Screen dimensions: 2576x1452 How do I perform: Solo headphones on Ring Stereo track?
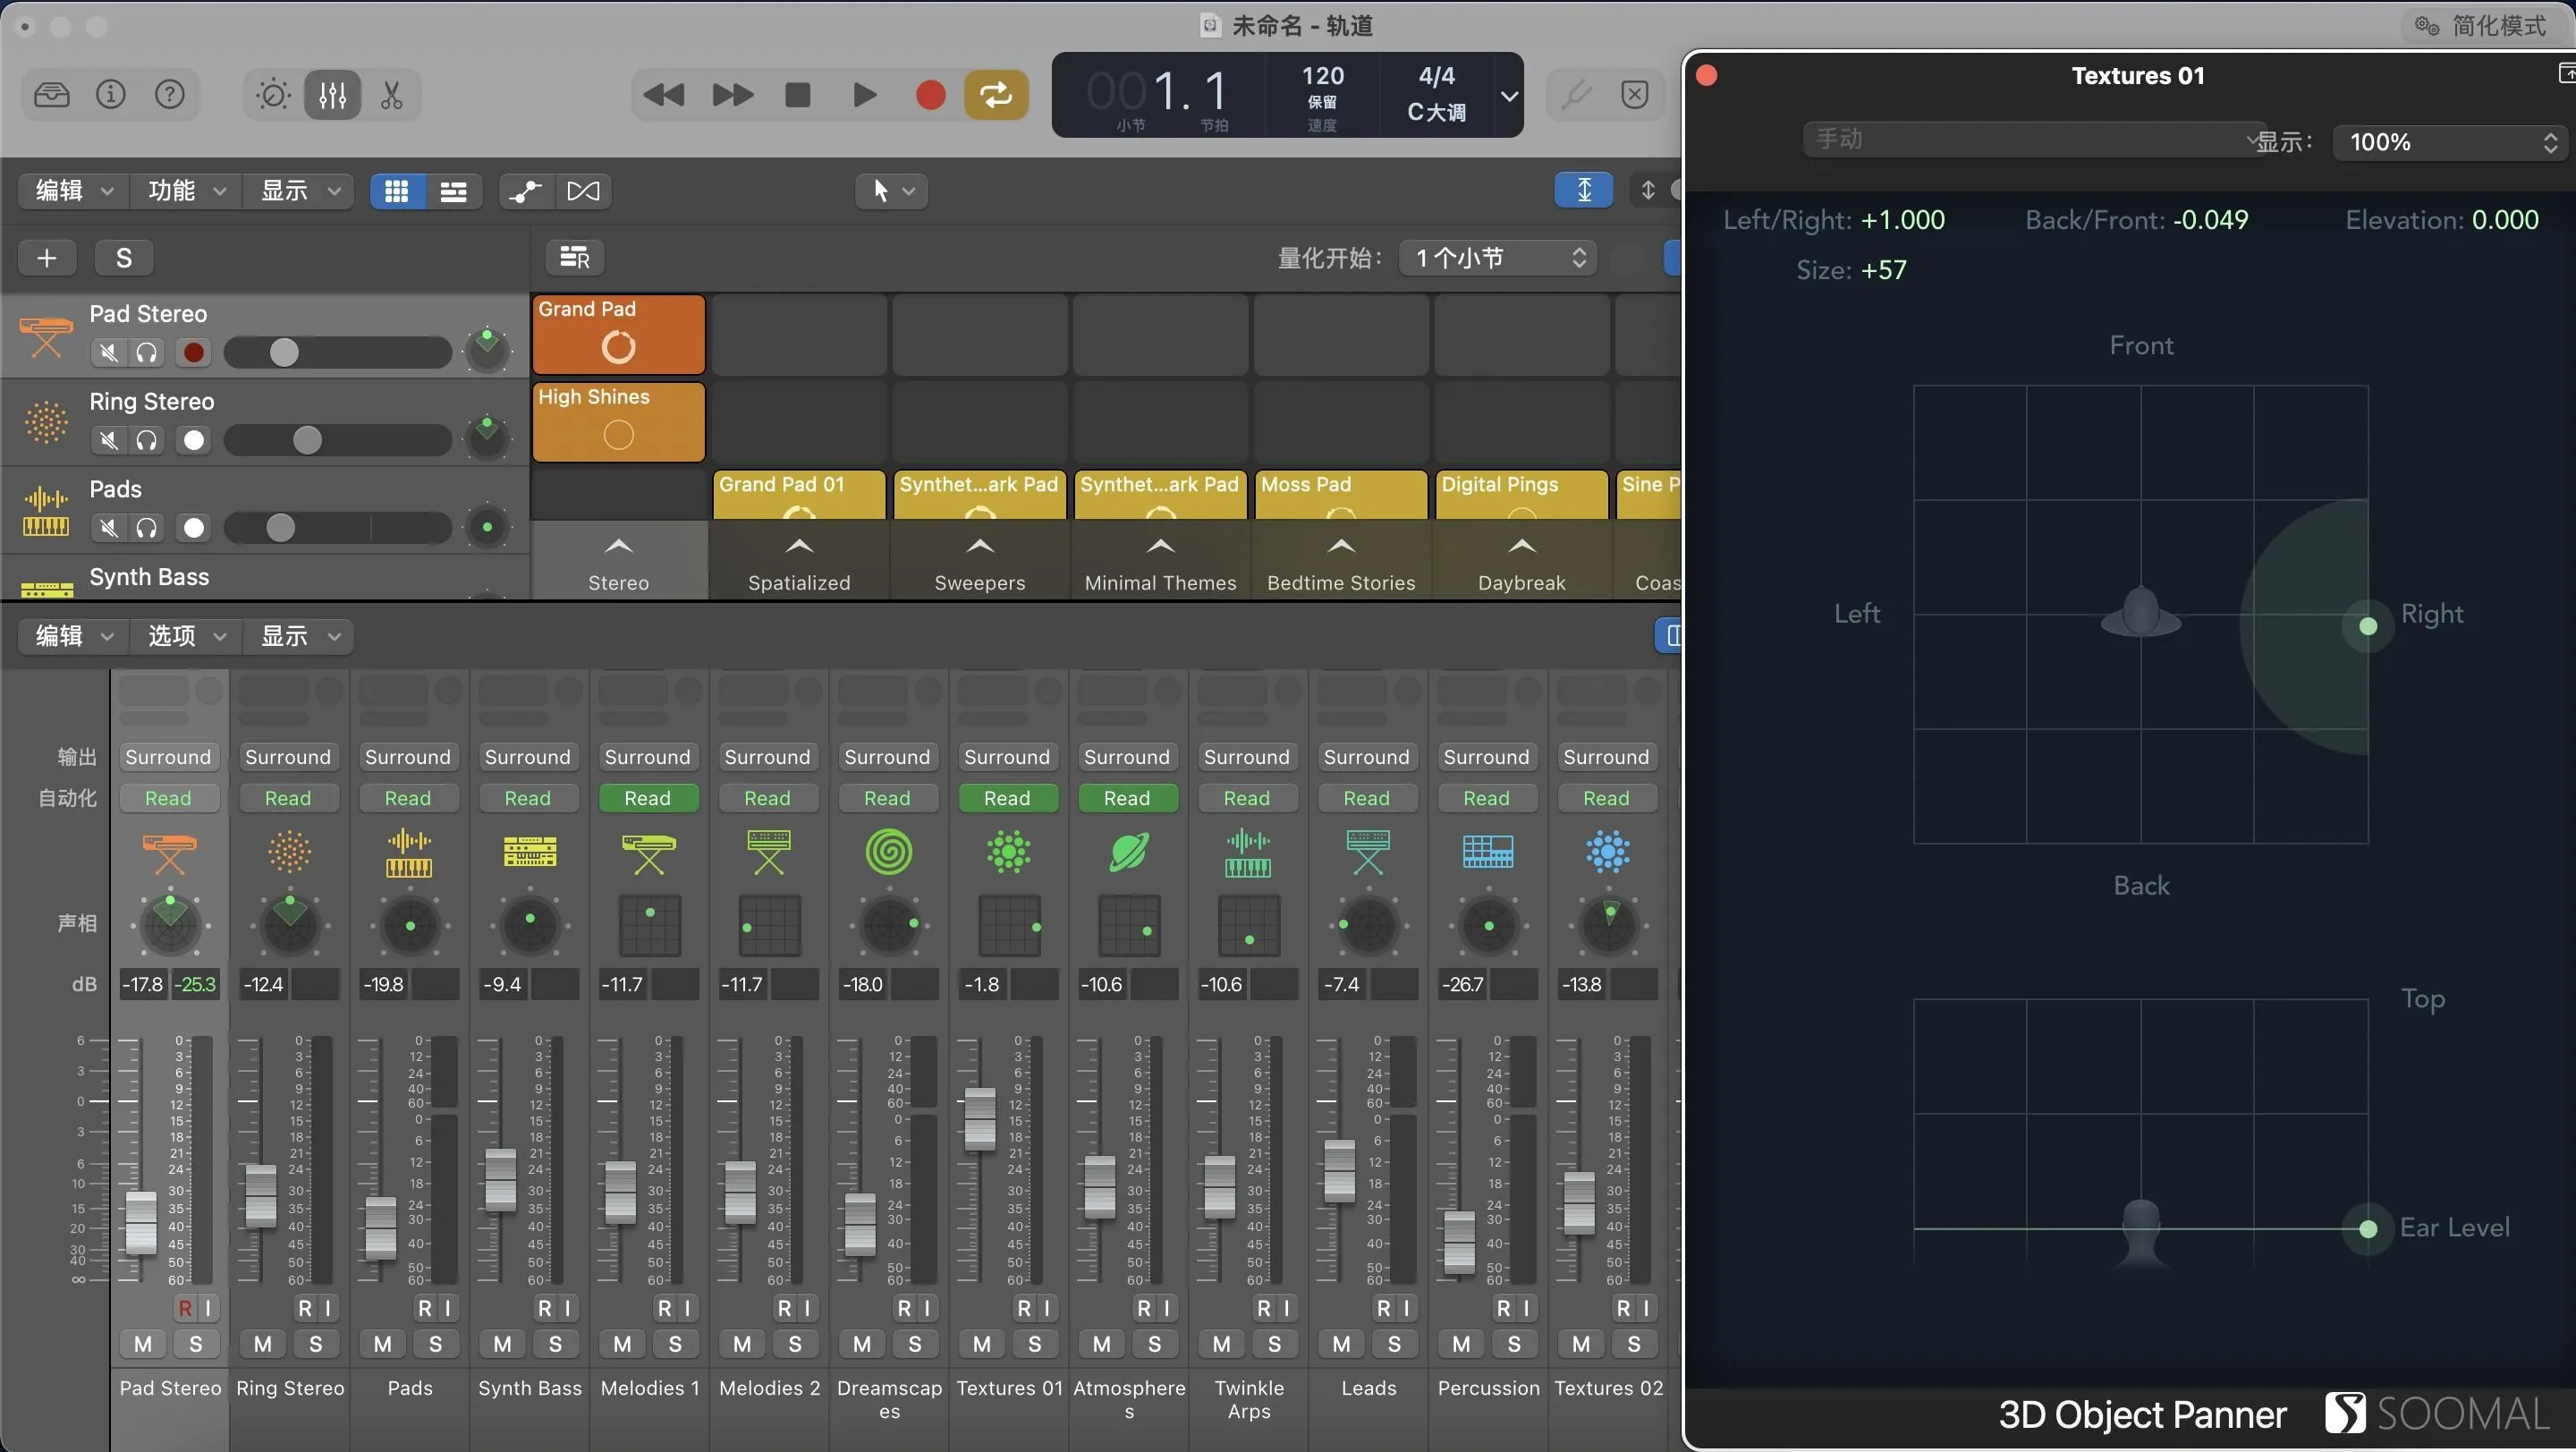coord(147,440)
